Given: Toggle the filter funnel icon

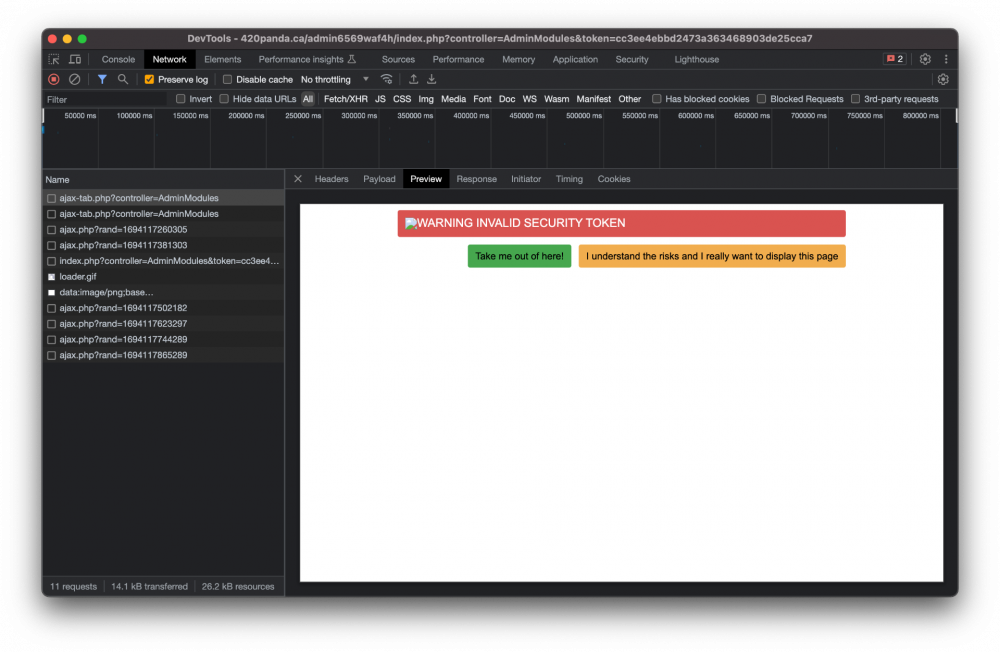Looking at the screenshot, I should [x=102, y=80].
